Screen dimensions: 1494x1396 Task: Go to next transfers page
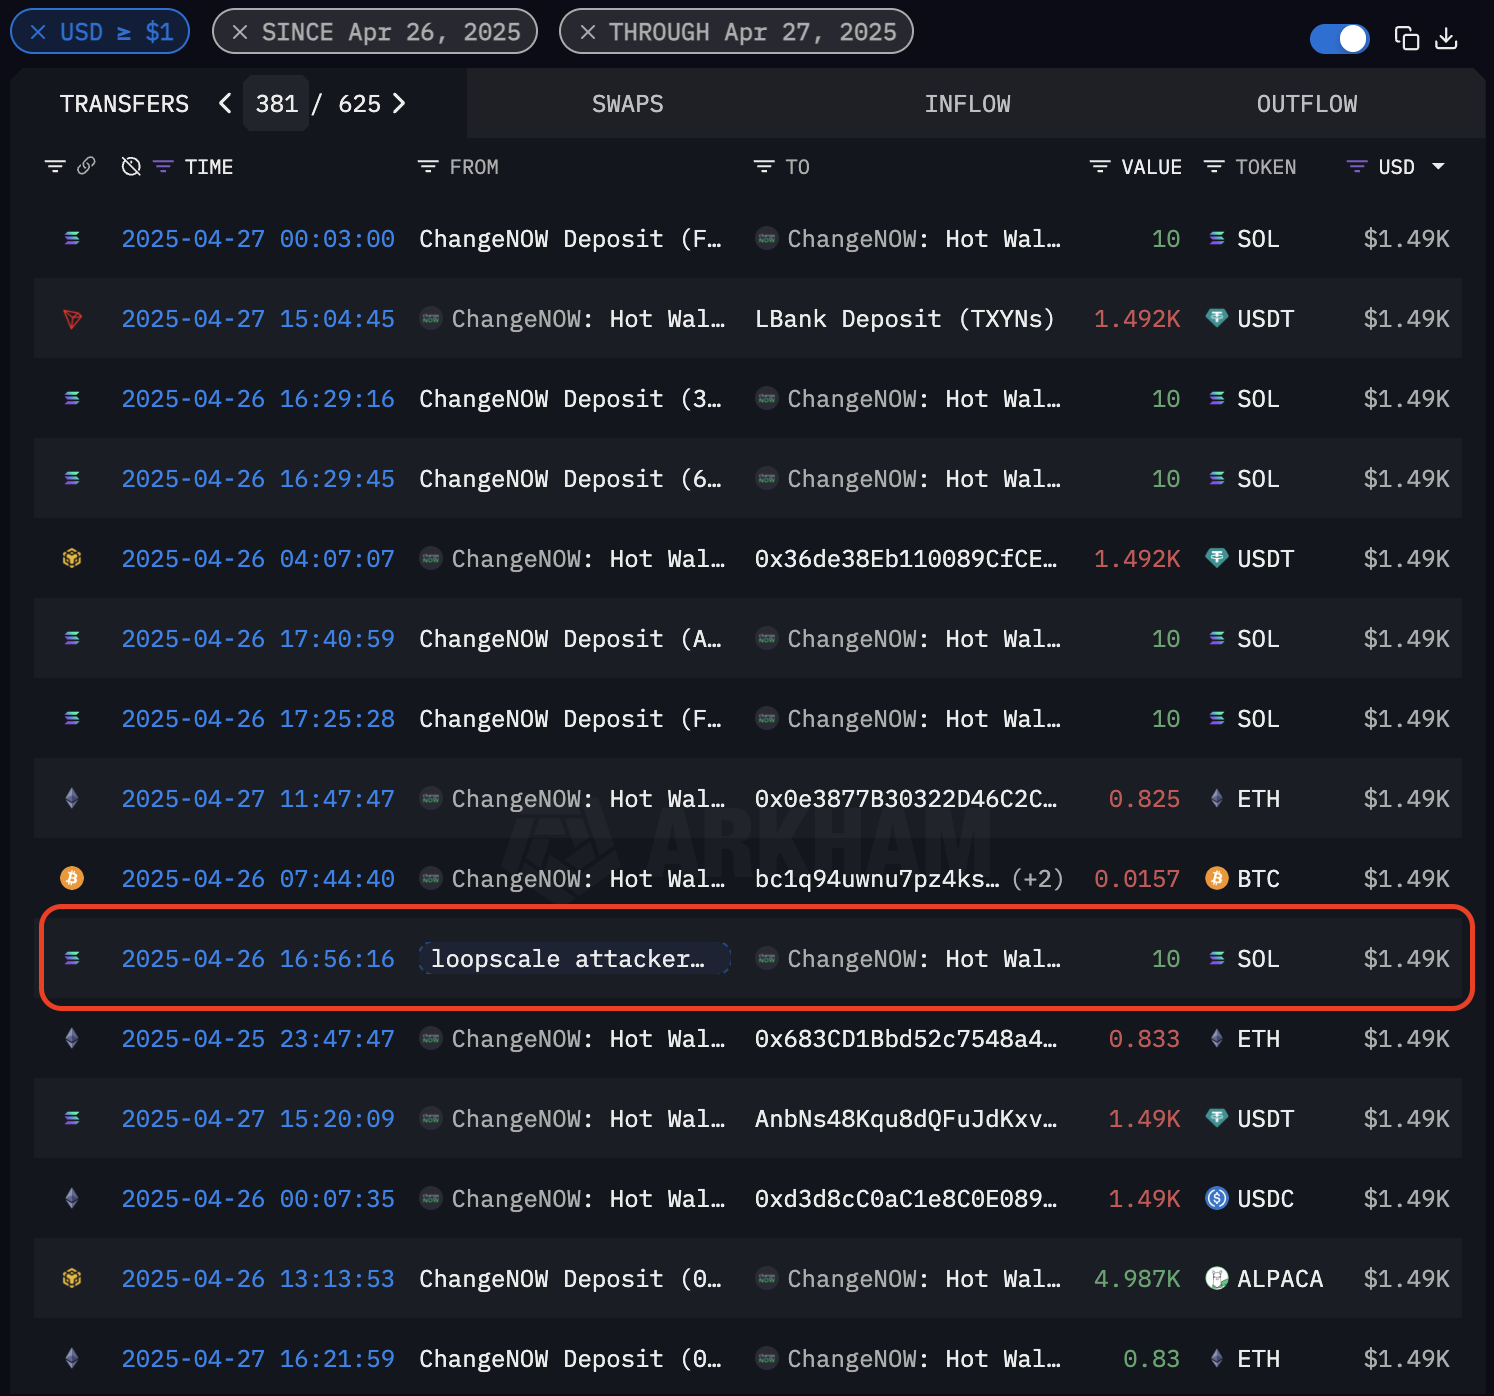tap(399, 103)
